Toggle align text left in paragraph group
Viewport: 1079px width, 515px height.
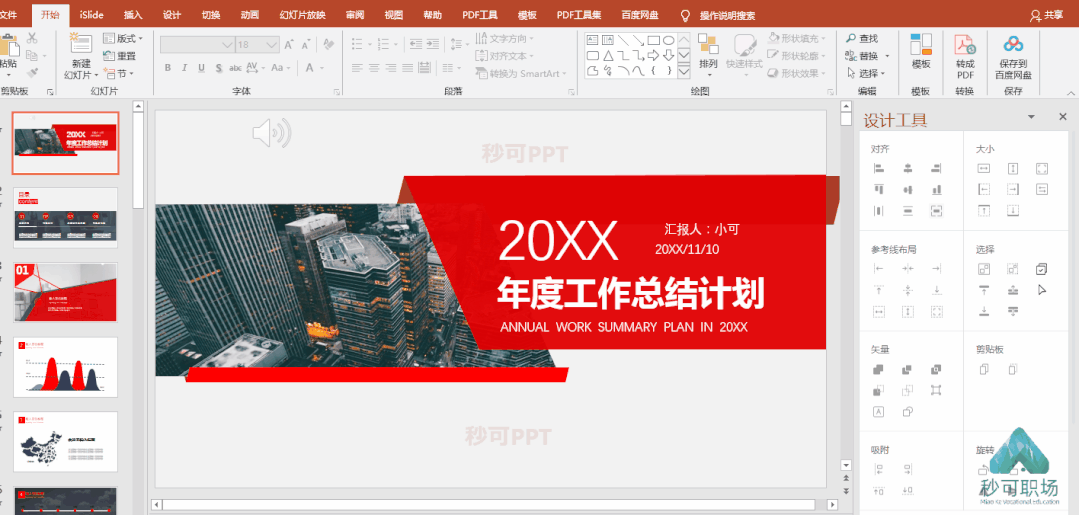(x=357, y=67)
